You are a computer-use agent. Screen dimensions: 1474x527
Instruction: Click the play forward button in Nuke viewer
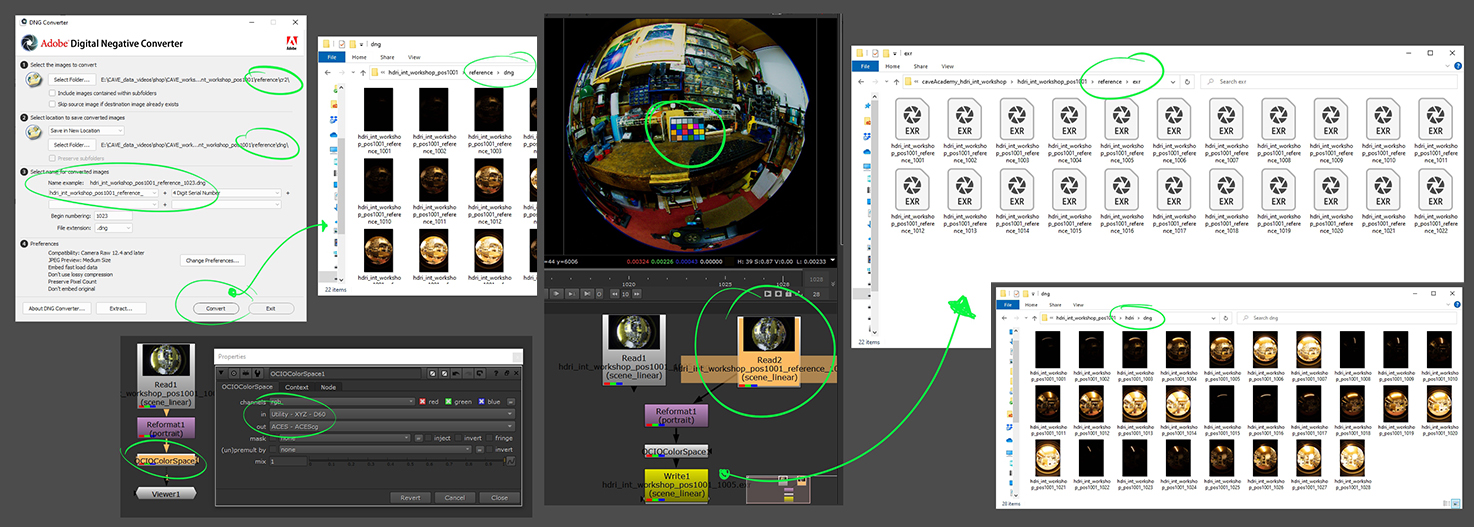(557, 294)
